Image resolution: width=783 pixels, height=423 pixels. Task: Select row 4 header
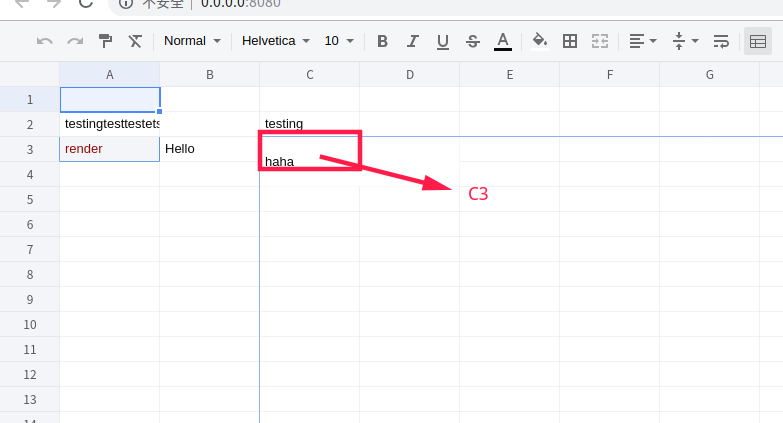coord(30,174)
